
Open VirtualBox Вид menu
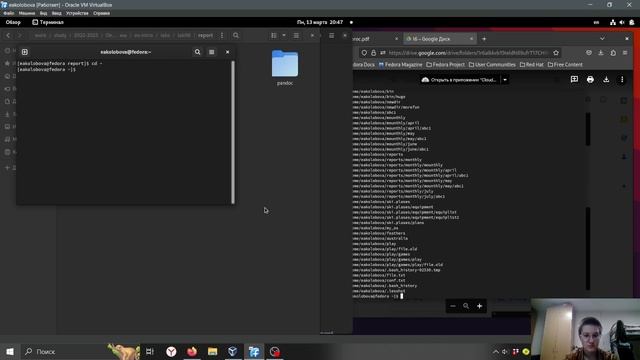pos(43,13)
